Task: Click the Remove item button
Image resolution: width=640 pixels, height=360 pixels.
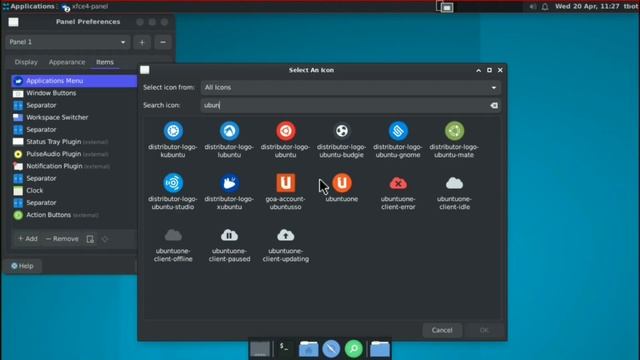Action: click(x=62, y=239)
